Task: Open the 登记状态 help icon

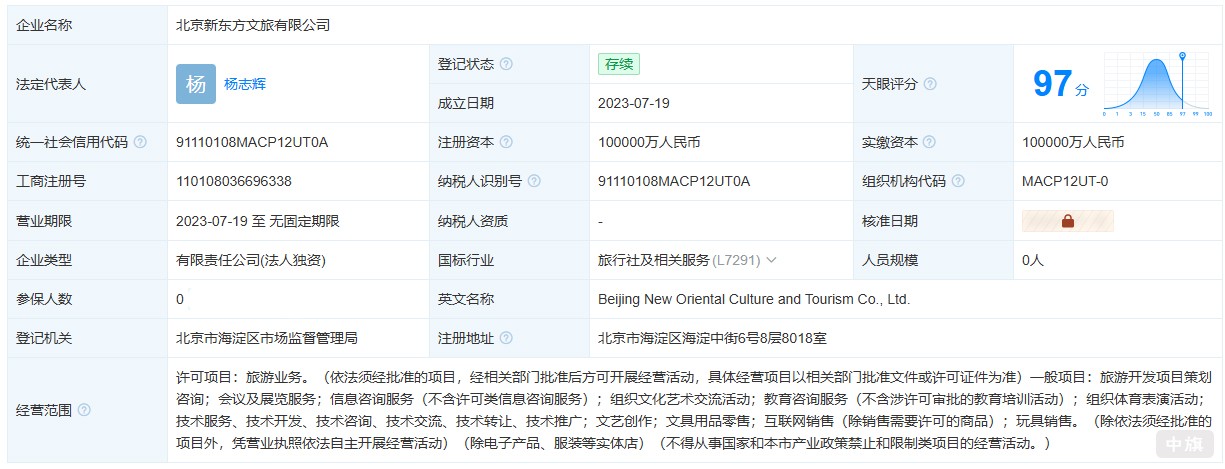Action: coord(506,64)
